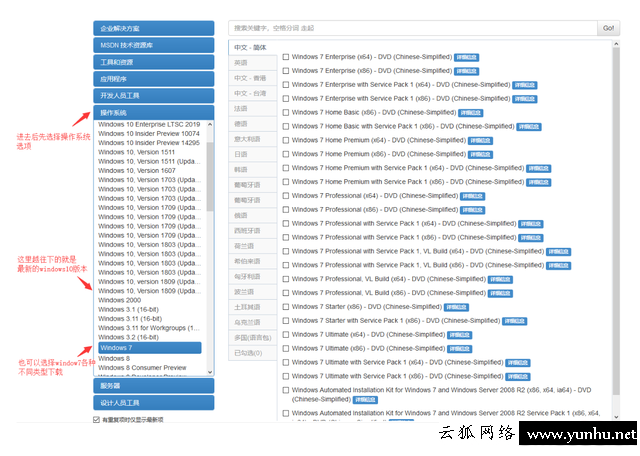Check Windows 7 Professional, VL Build (x64)

286,279
